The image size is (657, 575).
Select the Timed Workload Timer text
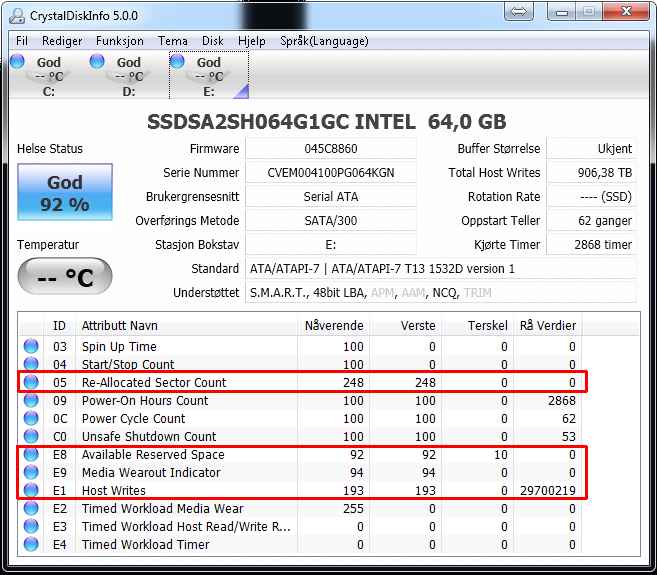[145, 545]
